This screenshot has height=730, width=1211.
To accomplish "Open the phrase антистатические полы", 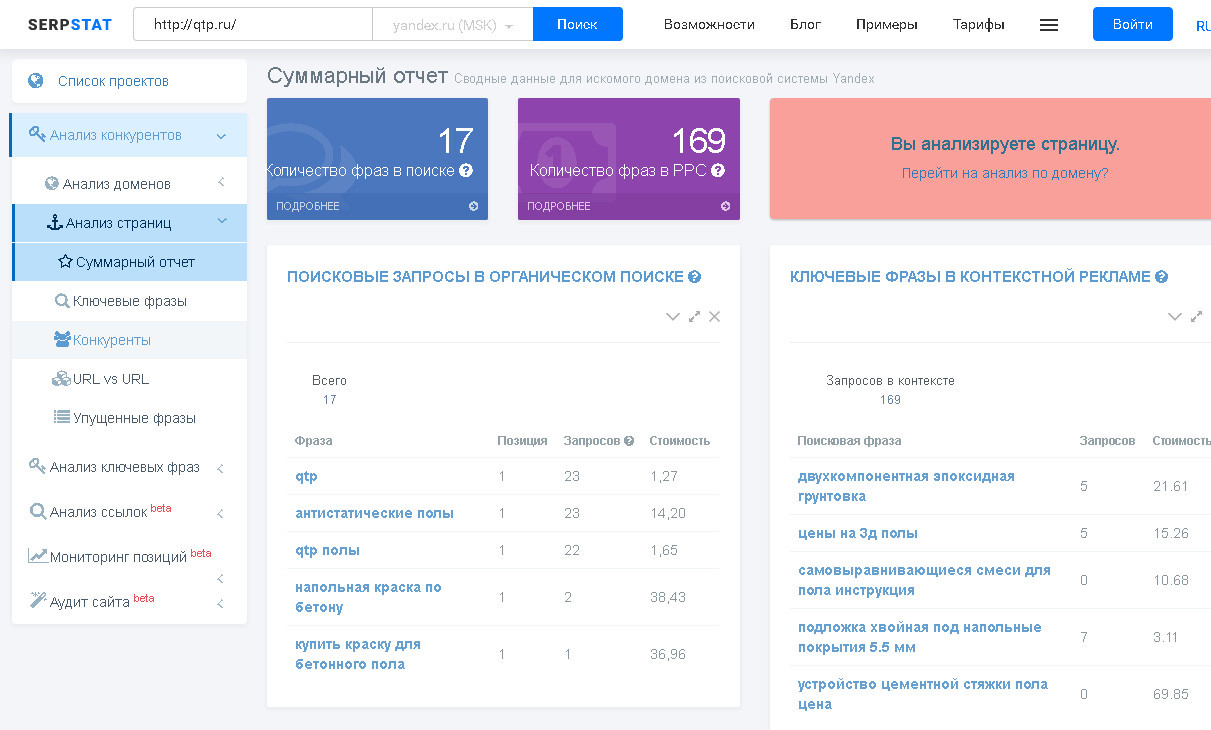I will pos(374,513).
